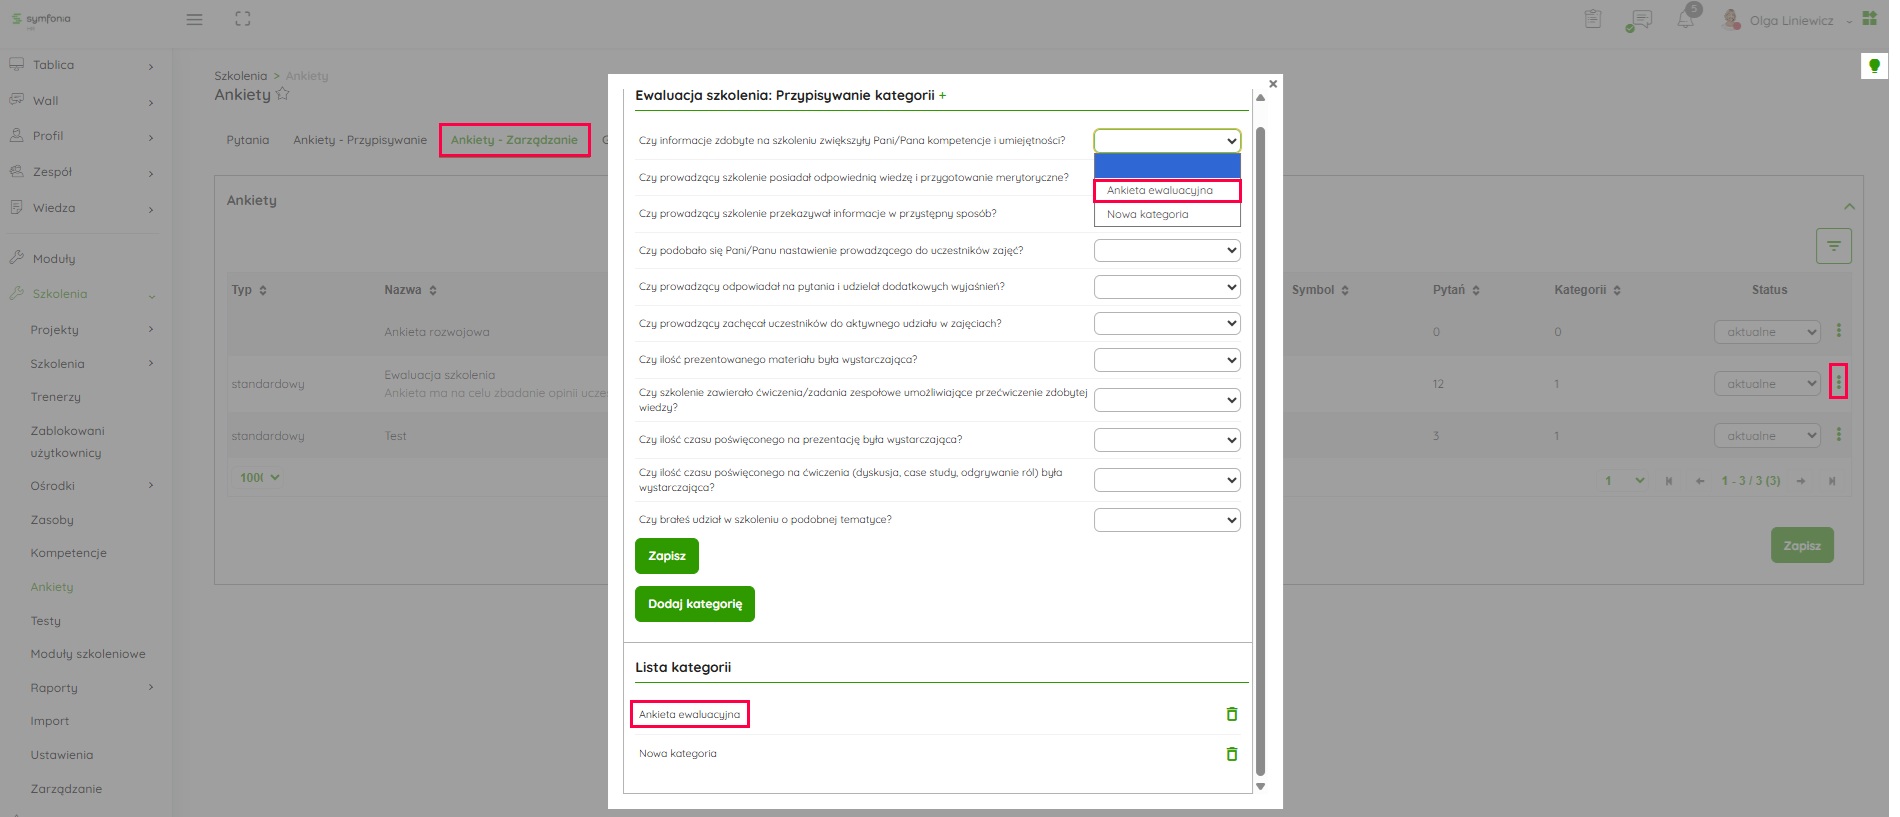1900x817 pixels.
Task: Delete the Ankieta ewaluacyjna category
Action: pos(1231,714)
